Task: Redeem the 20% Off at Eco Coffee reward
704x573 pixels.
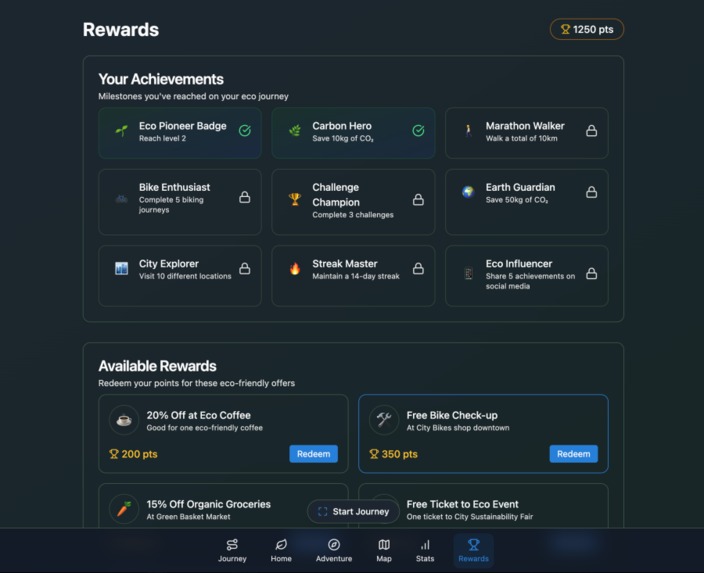Action: [x=313, y=454]
